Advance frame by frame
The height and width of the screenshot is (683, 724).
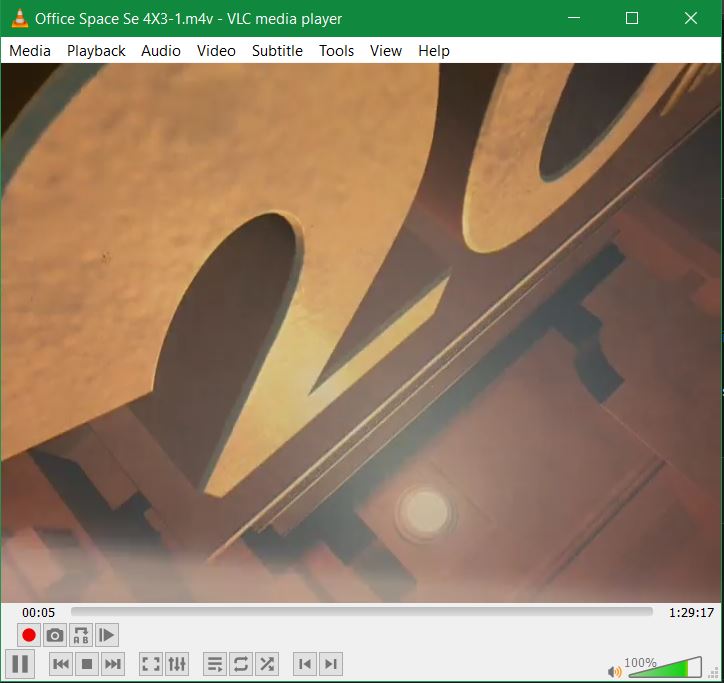point(107,635)
